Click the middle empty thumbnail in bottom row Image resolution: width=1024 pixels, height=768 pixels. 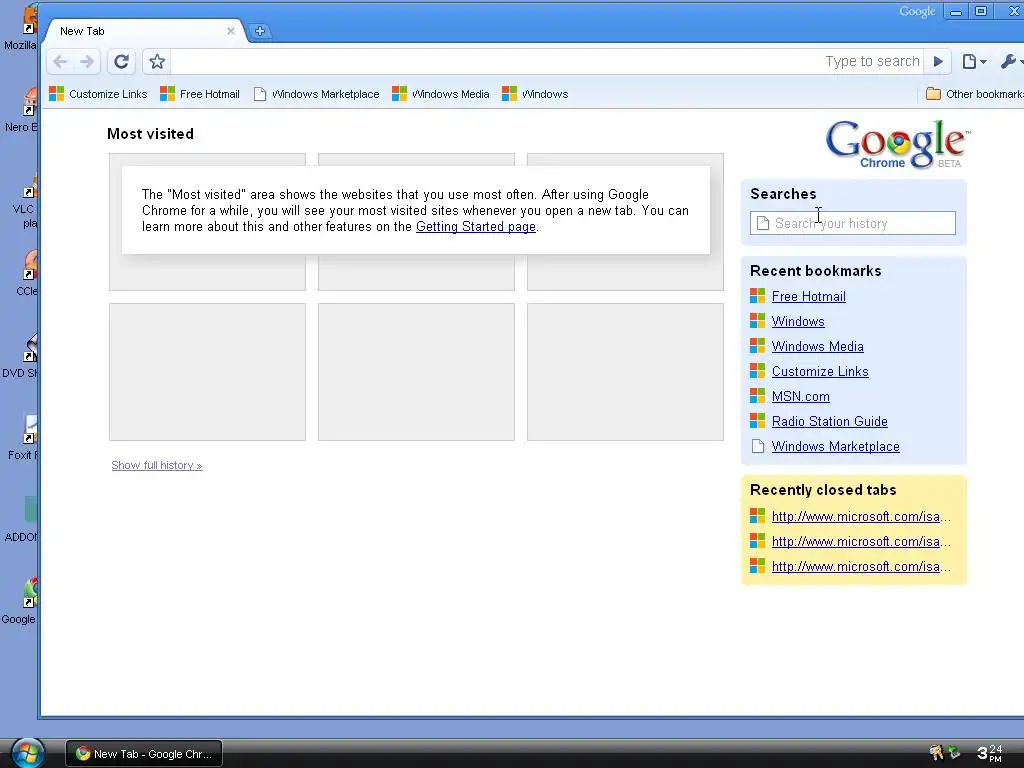pyautogui.click(x=416, y=372)
